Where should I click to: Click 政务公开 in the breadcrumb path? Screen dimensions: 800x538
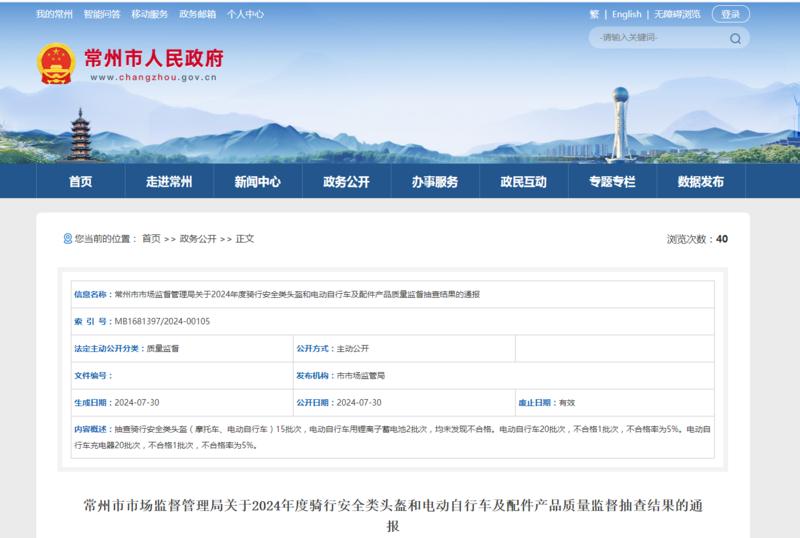(198, 238)
